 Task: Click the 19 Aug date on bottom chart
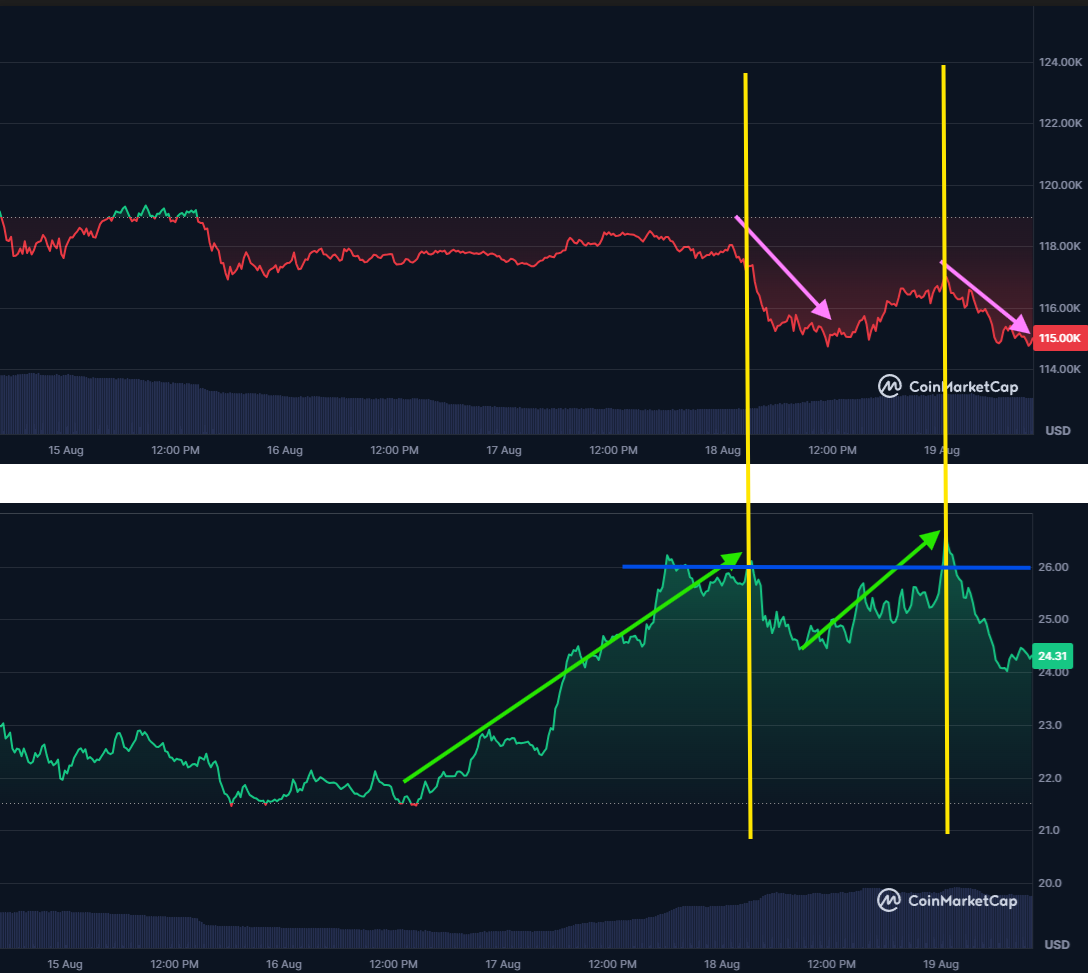pos(941,964)
